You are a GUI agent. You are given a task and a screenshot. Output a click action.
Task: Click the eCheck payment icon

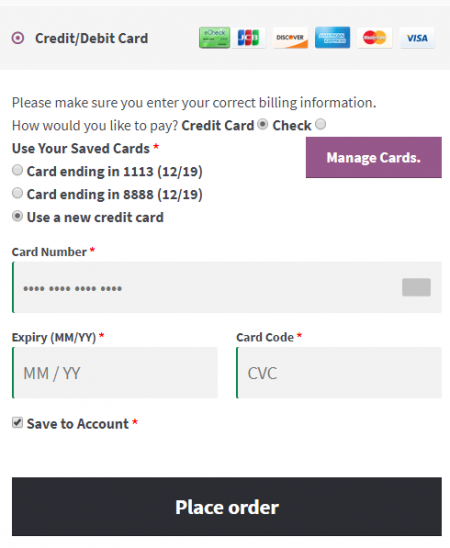215,37
